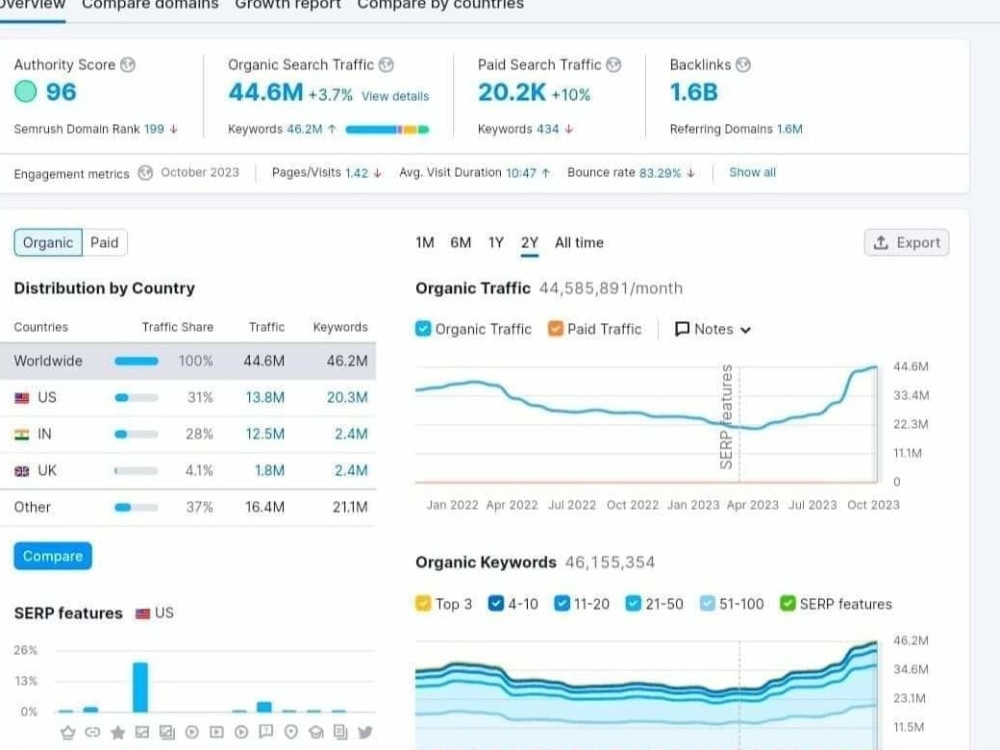
Task: Click the info icon beside Paid Search Traffic
Action: (614, 65)
